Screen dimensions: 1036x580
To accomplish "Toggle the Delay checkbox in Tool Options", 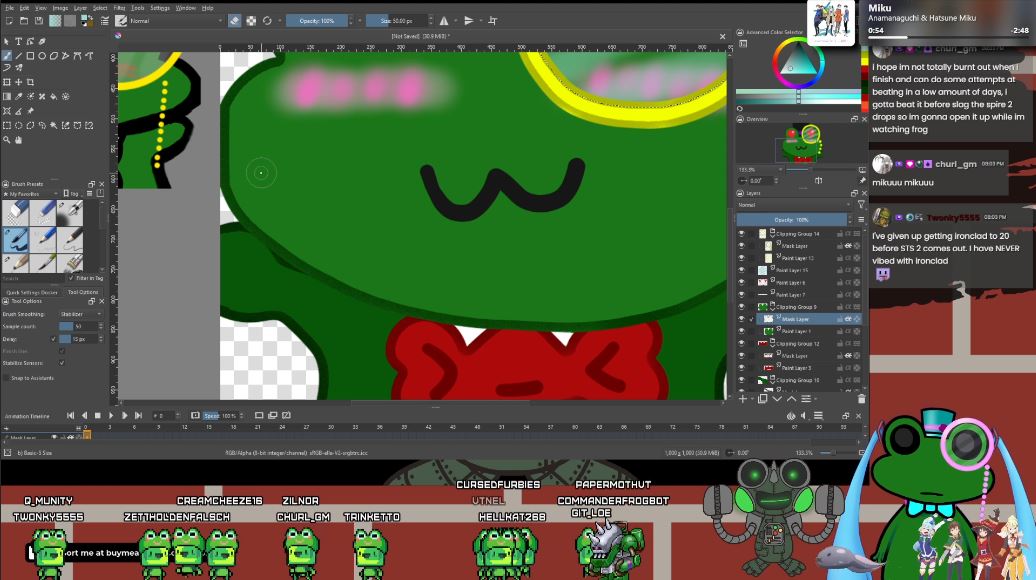I will 54,339.
